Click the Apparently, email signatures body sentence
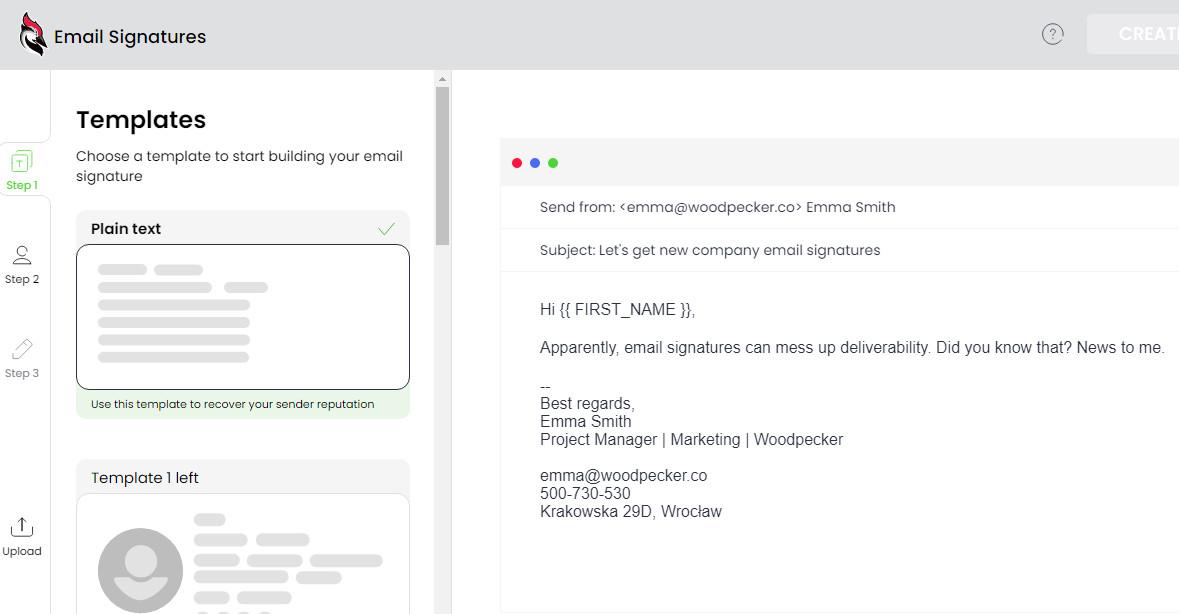 pyautogui.click(x=852, y=348)
